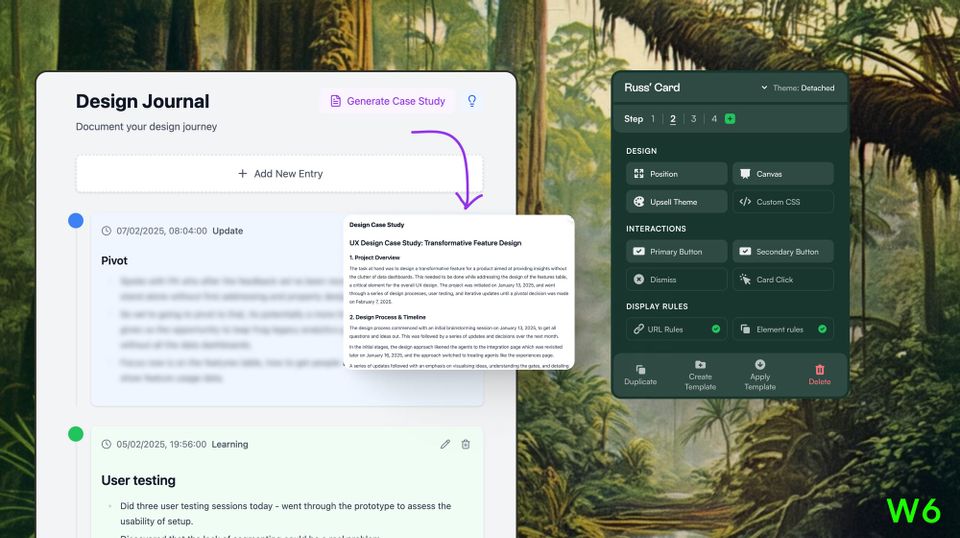Viewport: 960px width, 538px height.
Task: Click the edit pencil icon on User testing entry
Action: pos(445,444)
